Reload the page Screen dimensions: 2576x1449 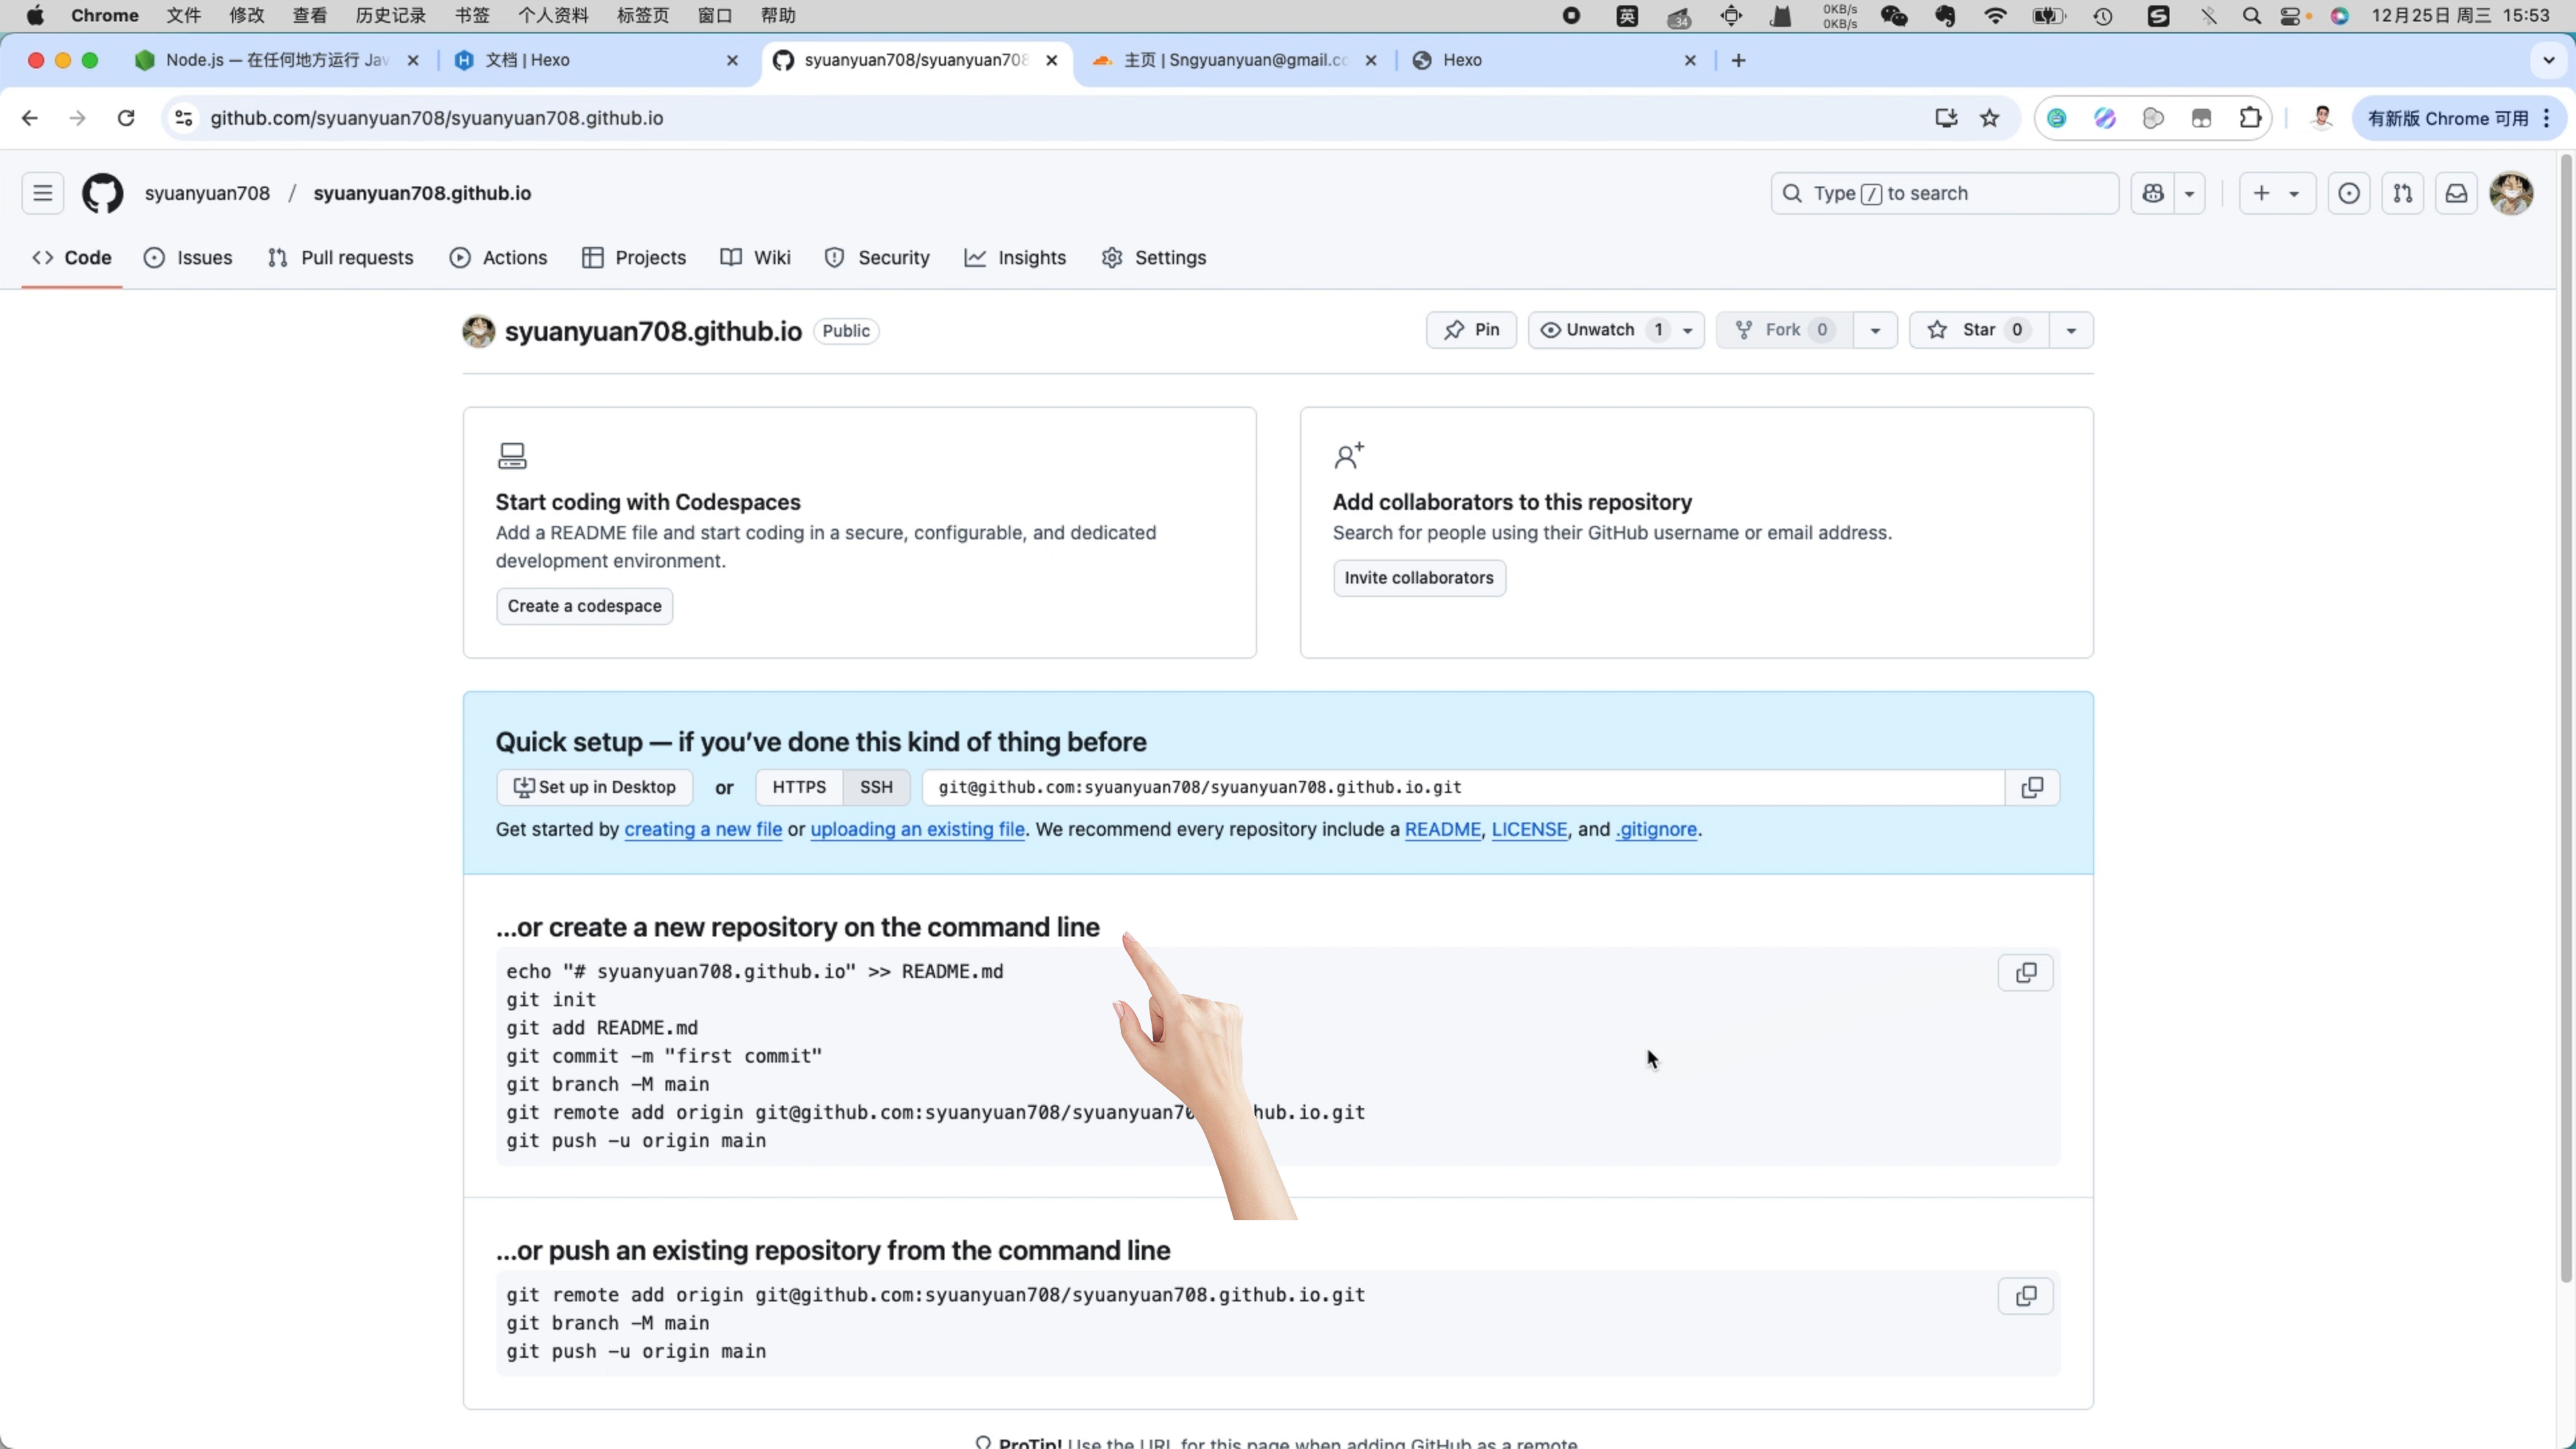126,118
